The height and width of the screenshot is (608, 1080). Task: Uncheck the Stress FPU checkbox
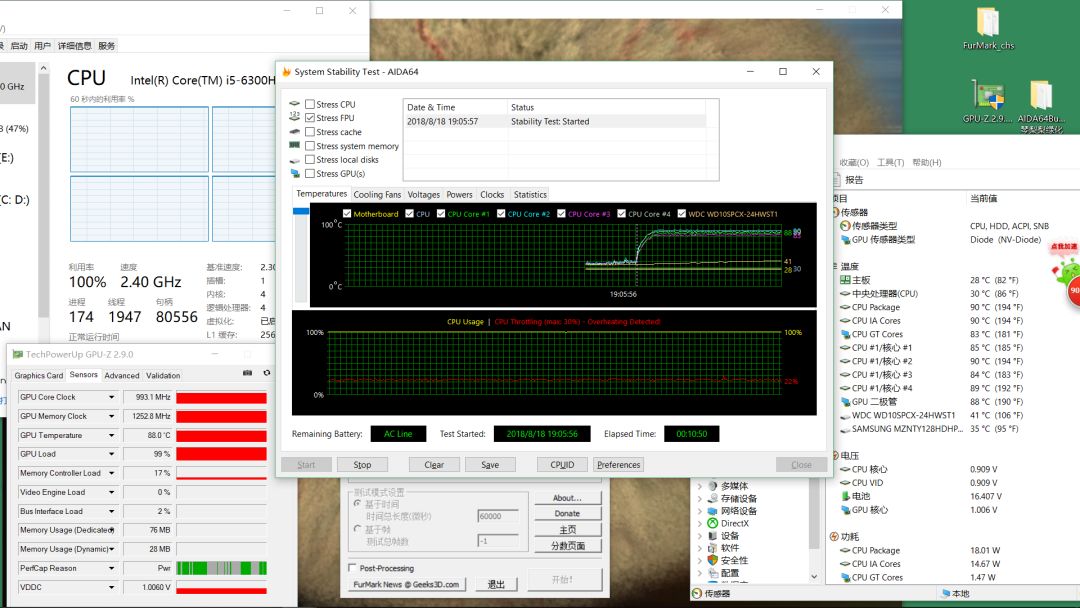coord(310,118)
